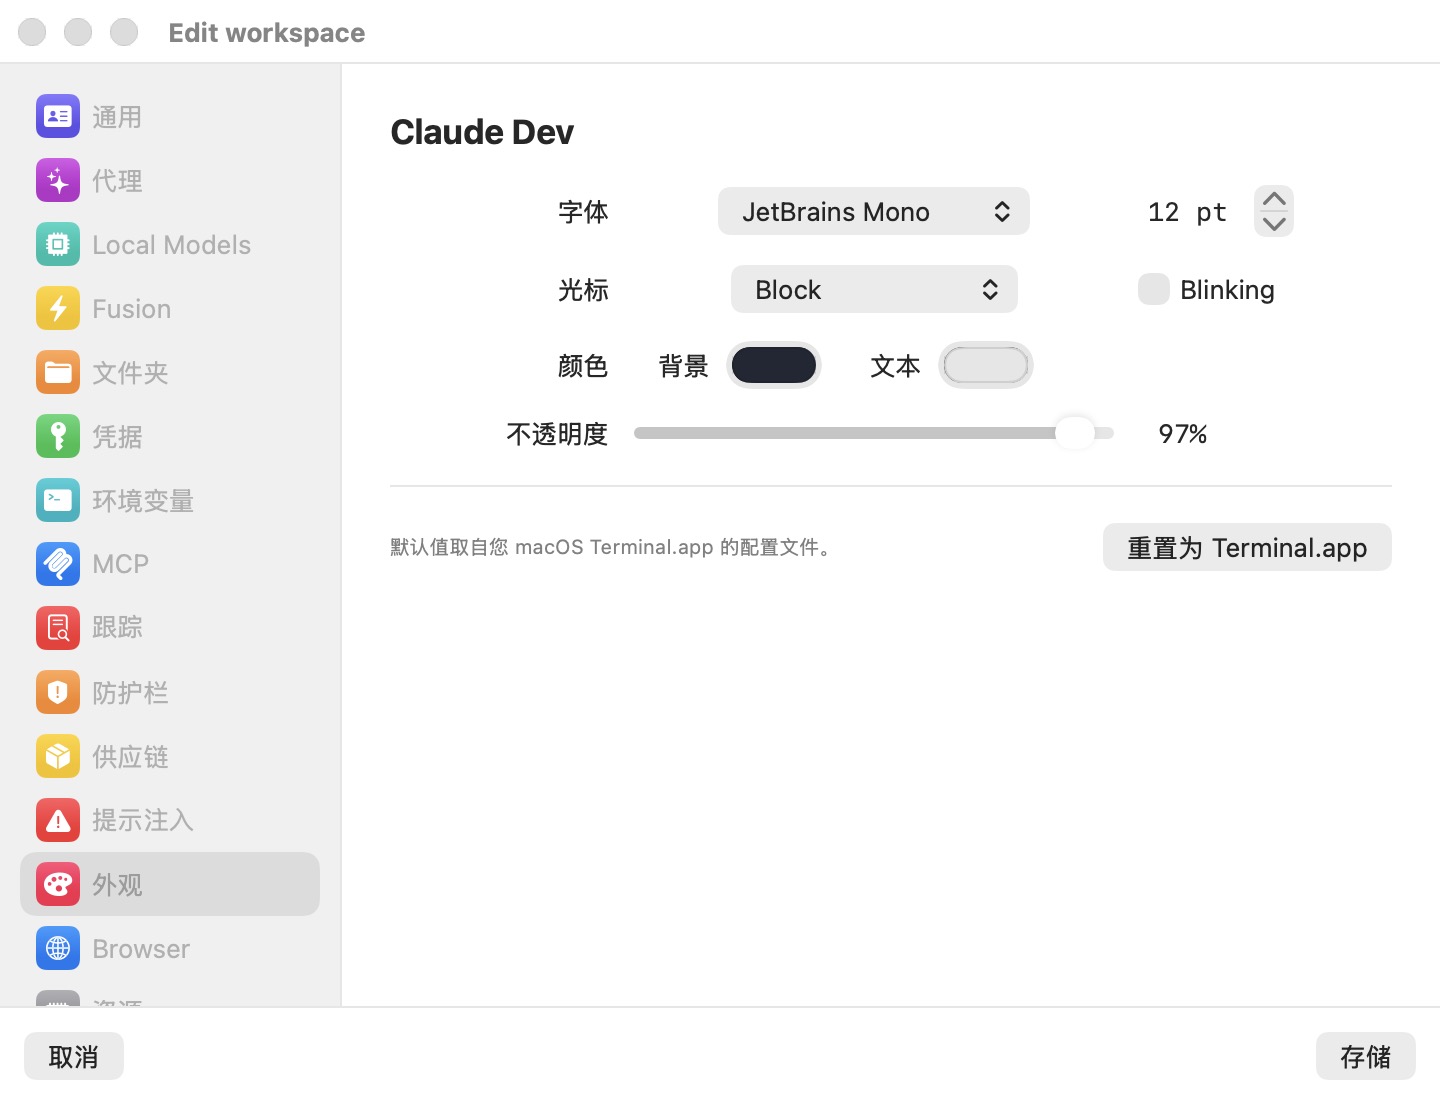
Task: Switch to 通用 section label
Action: click(117, 117)
